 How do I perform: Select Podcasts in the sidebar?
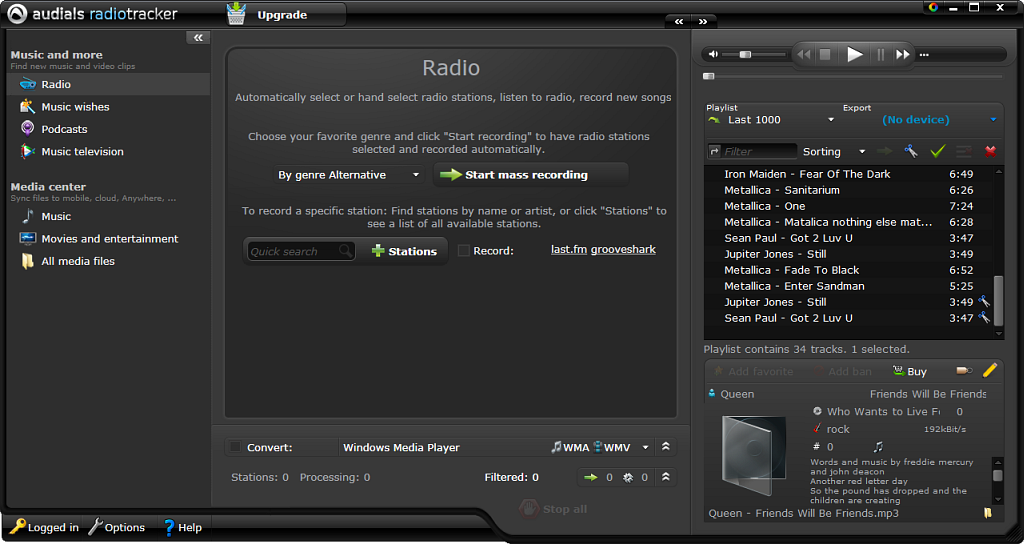(64, 129)
